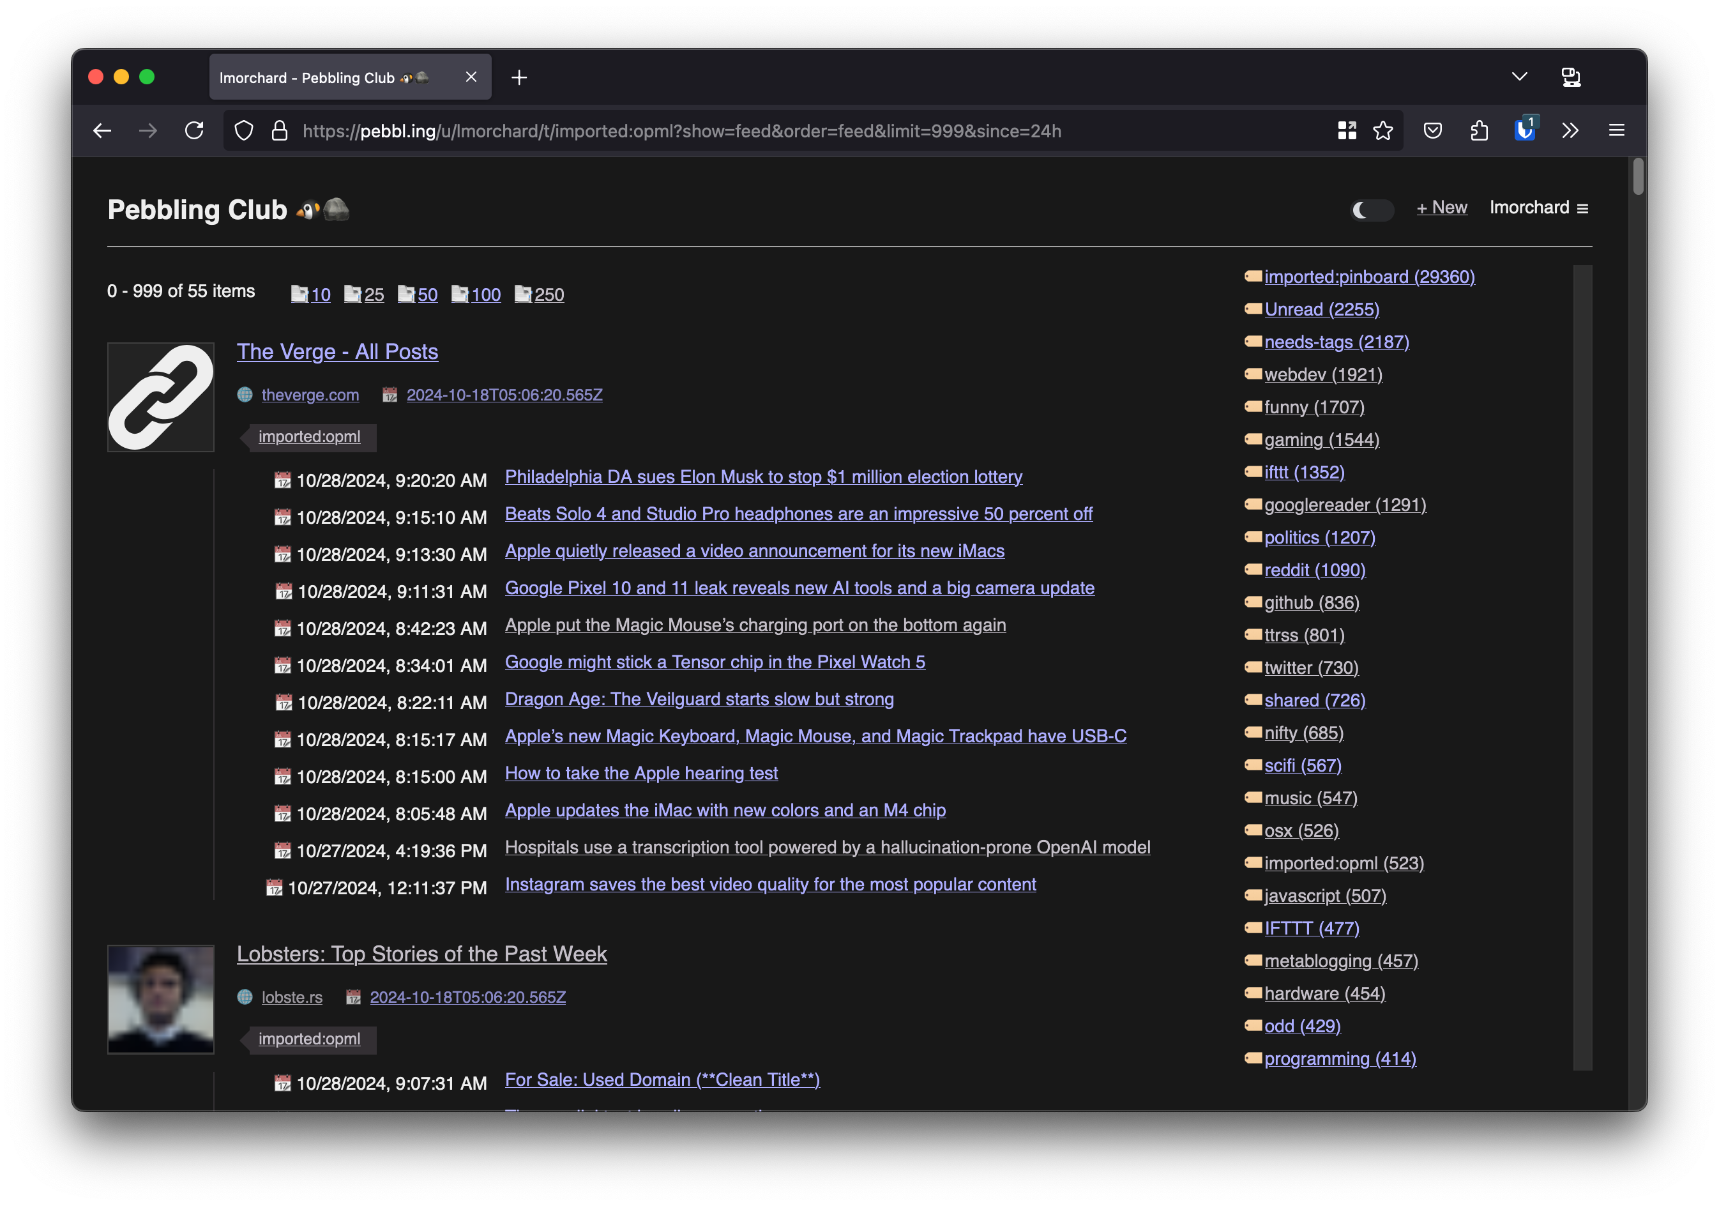
Task: Open the Extensions puzzle icon
Action: 1479,131
